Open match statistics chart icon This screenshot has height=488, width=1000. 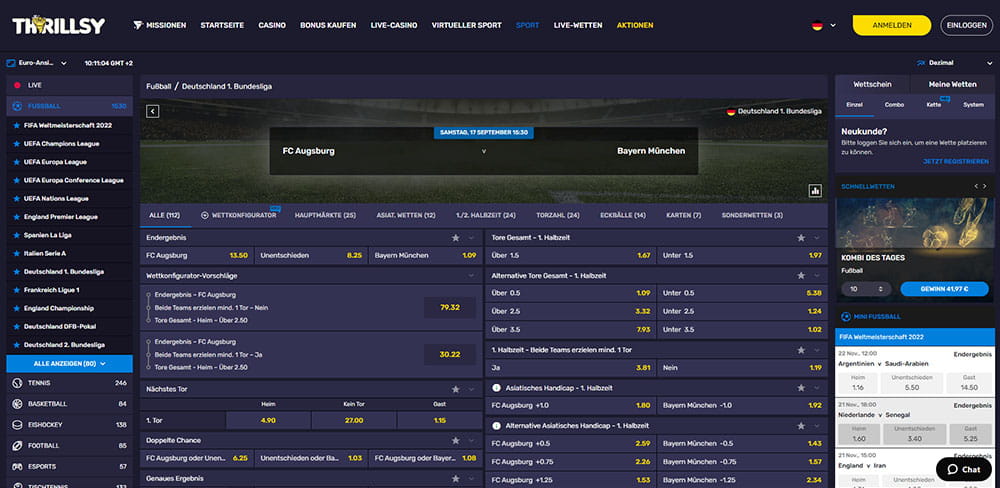pos(814,190)
